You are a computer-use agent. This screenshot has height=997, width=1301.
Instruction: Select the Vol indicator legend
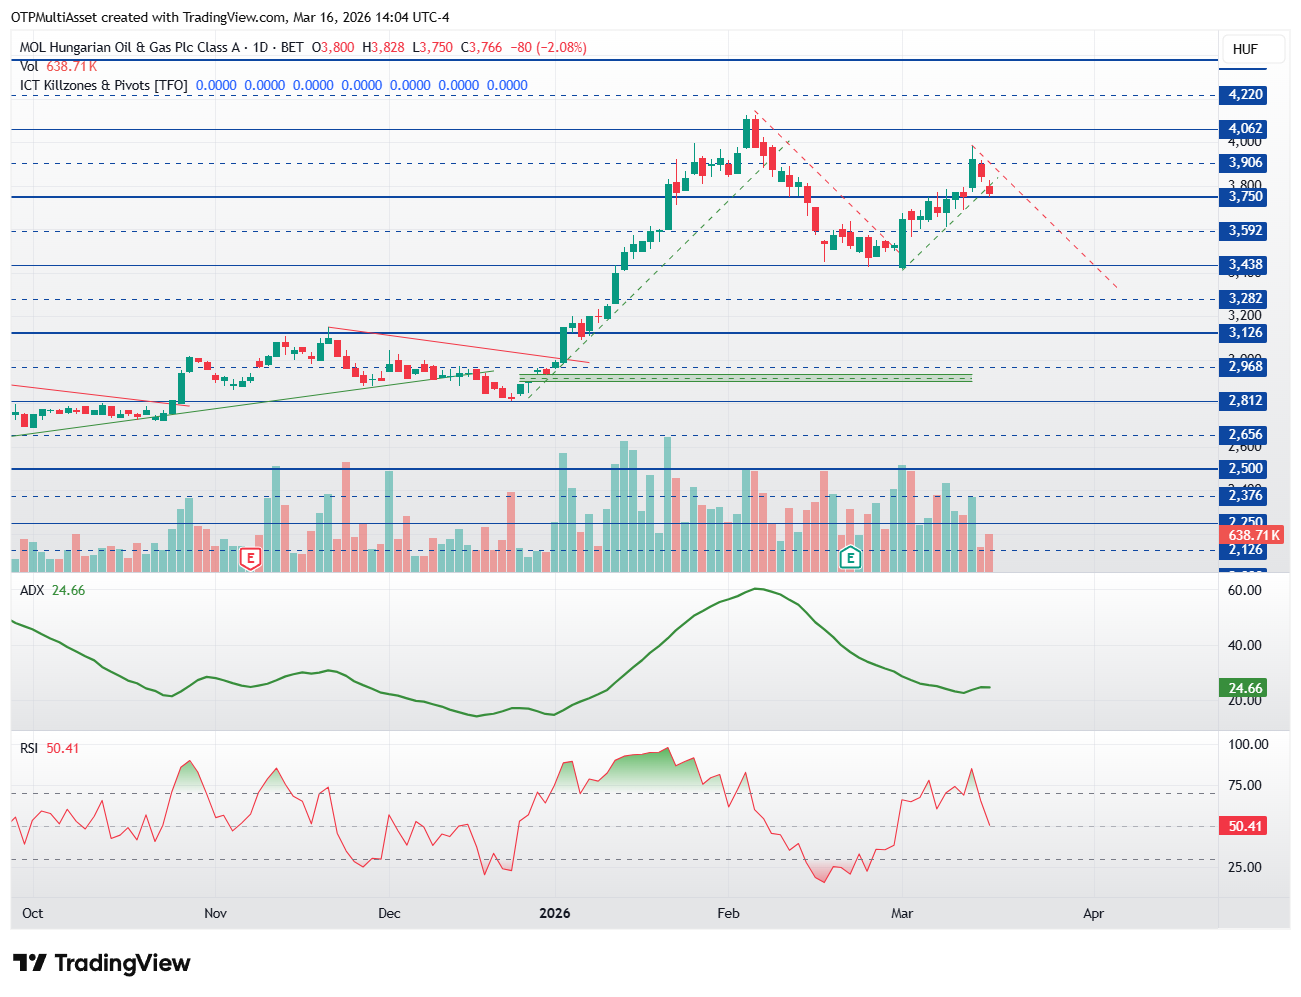[29, 66]
